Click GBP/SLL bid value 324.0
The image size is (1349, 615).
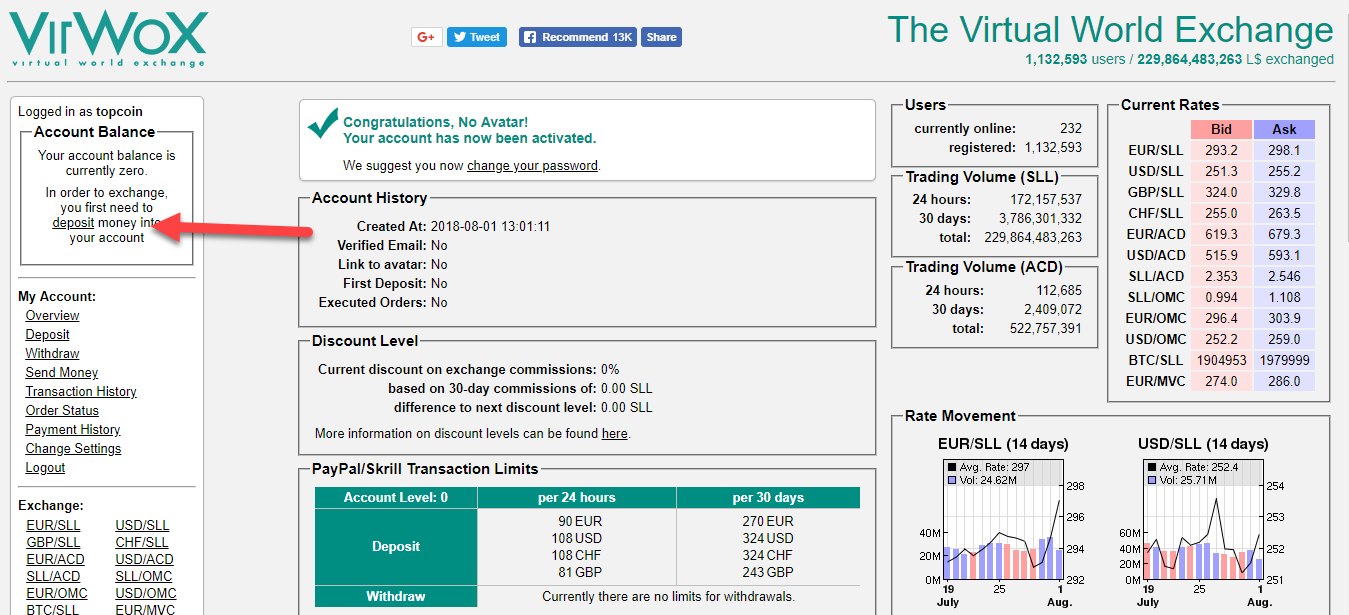1221,192
